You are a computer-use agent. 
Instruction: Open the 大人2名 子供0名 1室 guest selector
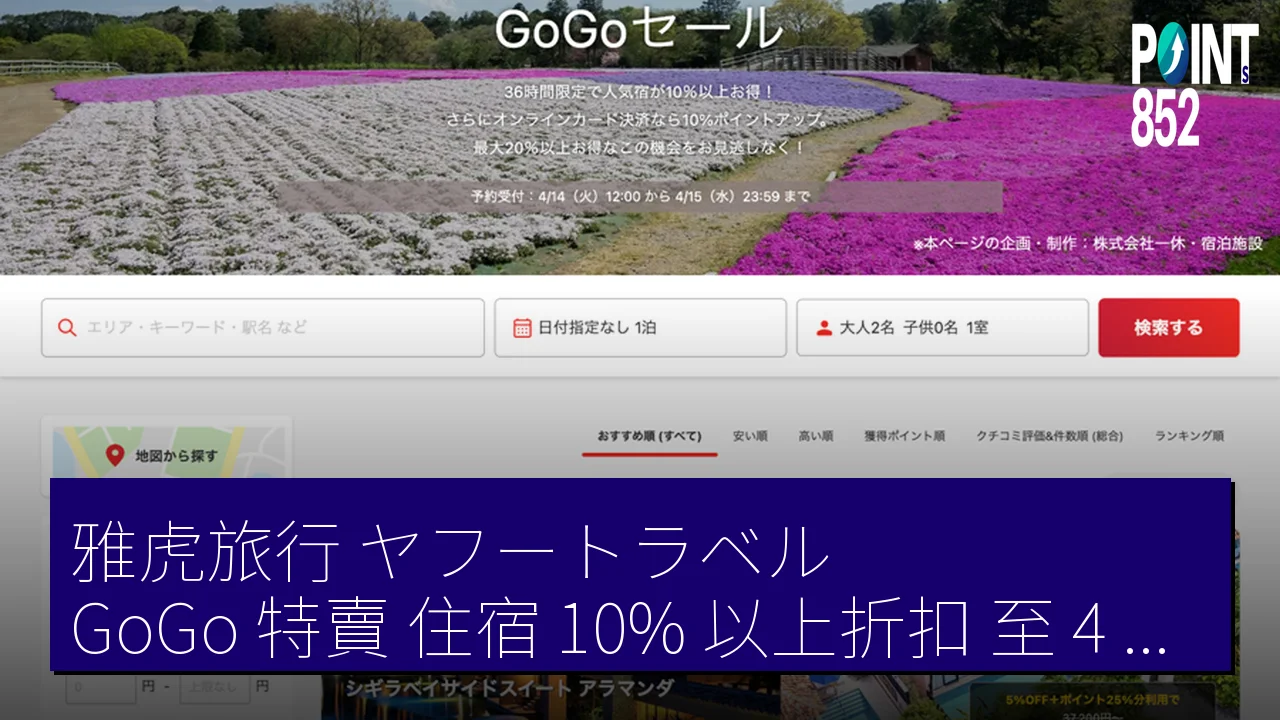click(941, 328)
